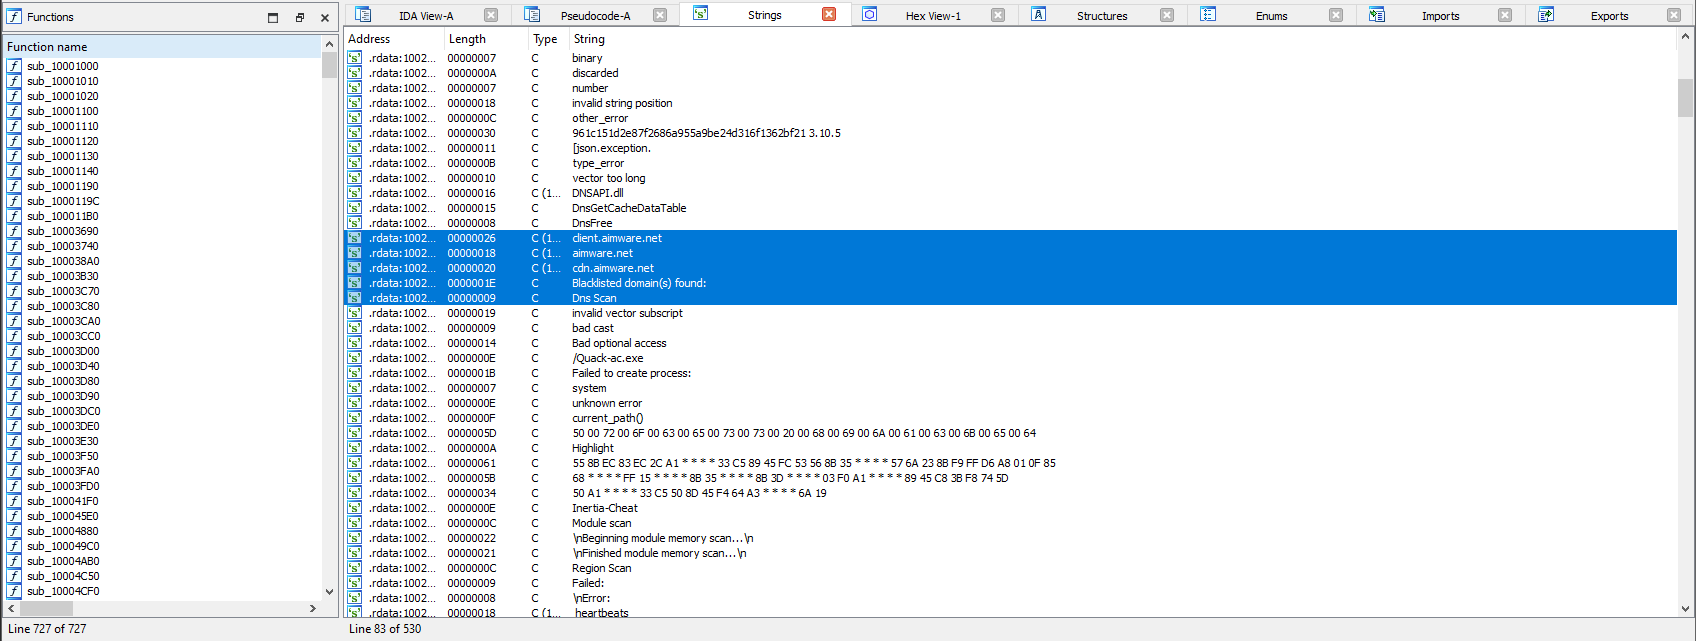
Task: Click the Pseudocode-A tab icon
Action: coord(532,15)
